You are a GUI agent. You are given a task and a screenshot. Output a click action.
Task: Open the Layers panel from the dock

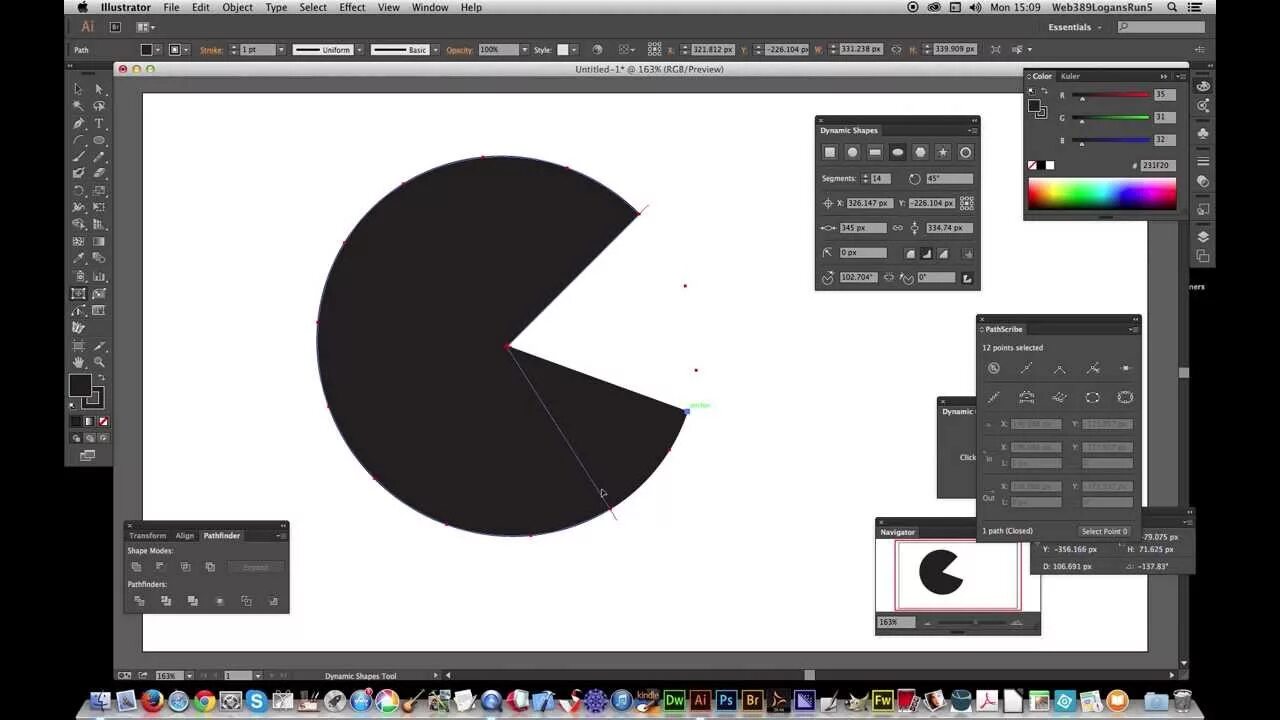tap(1203, 237)
